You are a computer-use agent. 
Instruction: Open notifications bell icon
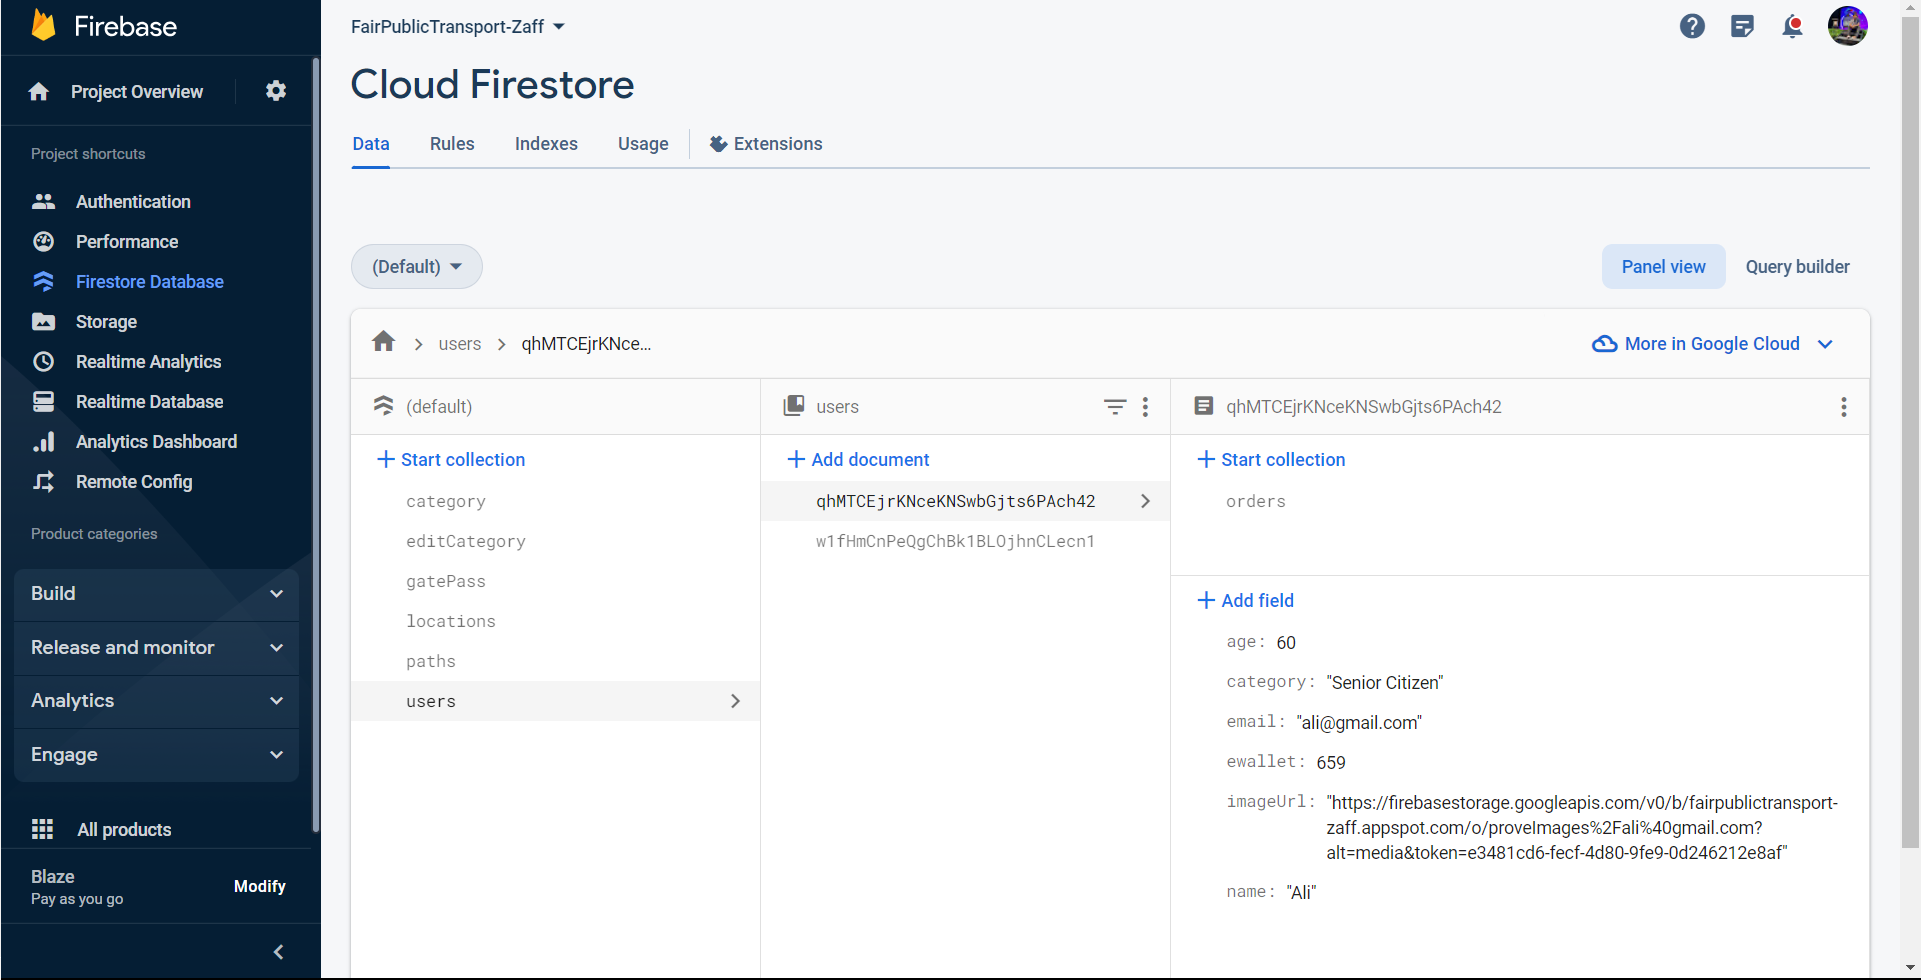coord(1792,26)
